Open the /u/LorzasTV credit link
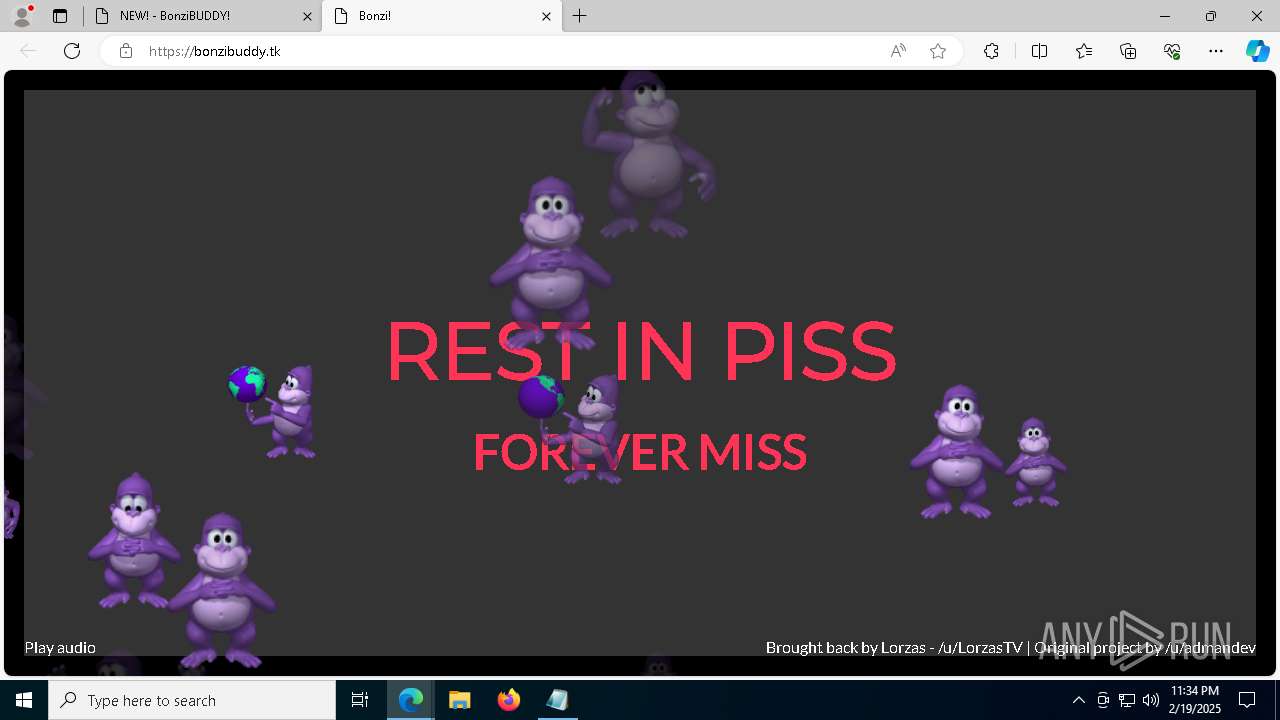1280x720 pixels. (980, 648)
